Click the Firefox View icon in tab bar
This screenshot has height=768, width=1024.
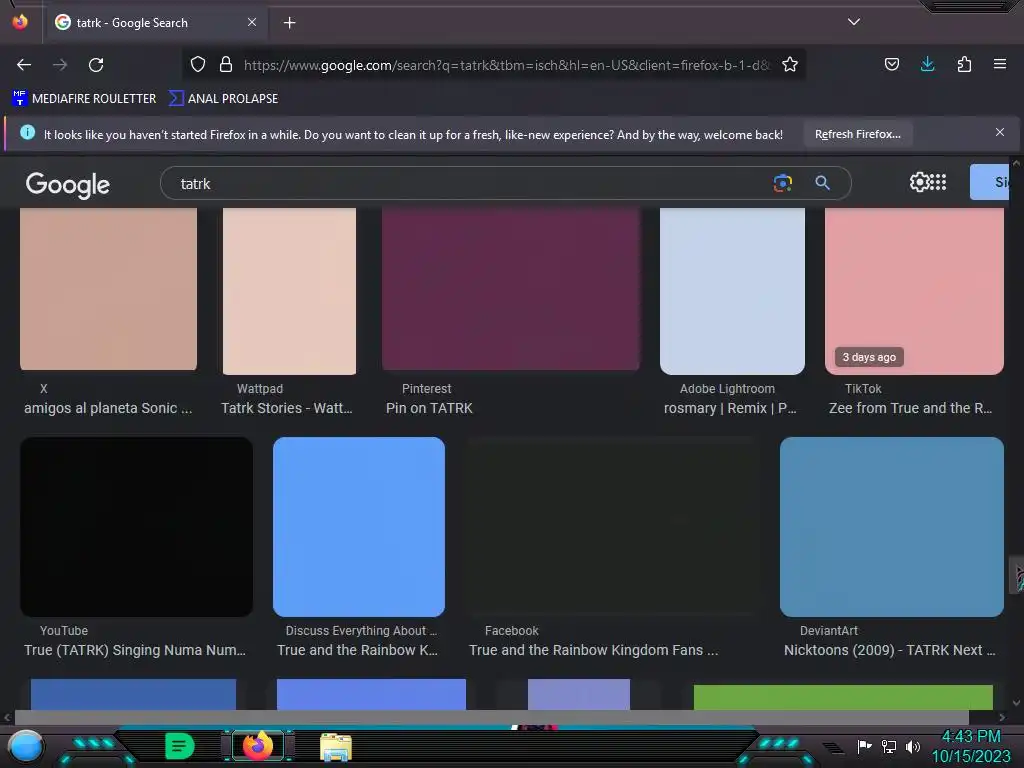(x=20, y=22)
